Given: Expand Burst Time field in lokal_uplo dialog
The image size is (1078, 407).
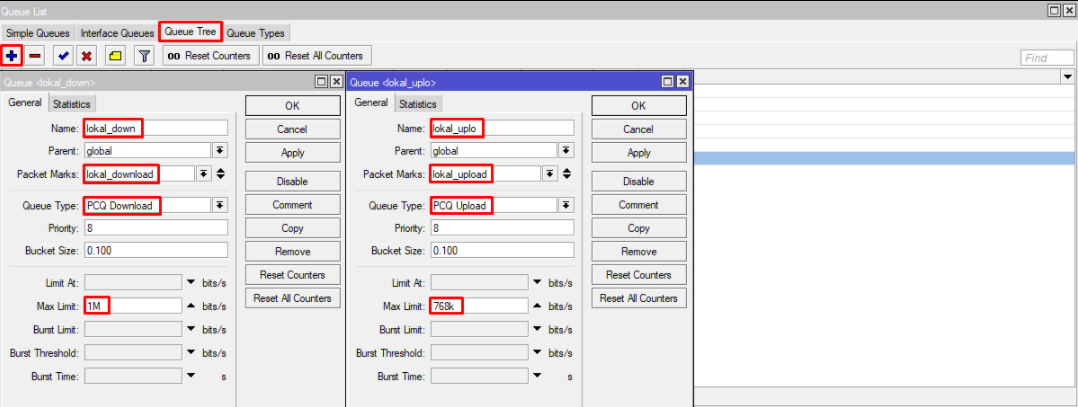Looking at the screenshot, I should point(538,376).
